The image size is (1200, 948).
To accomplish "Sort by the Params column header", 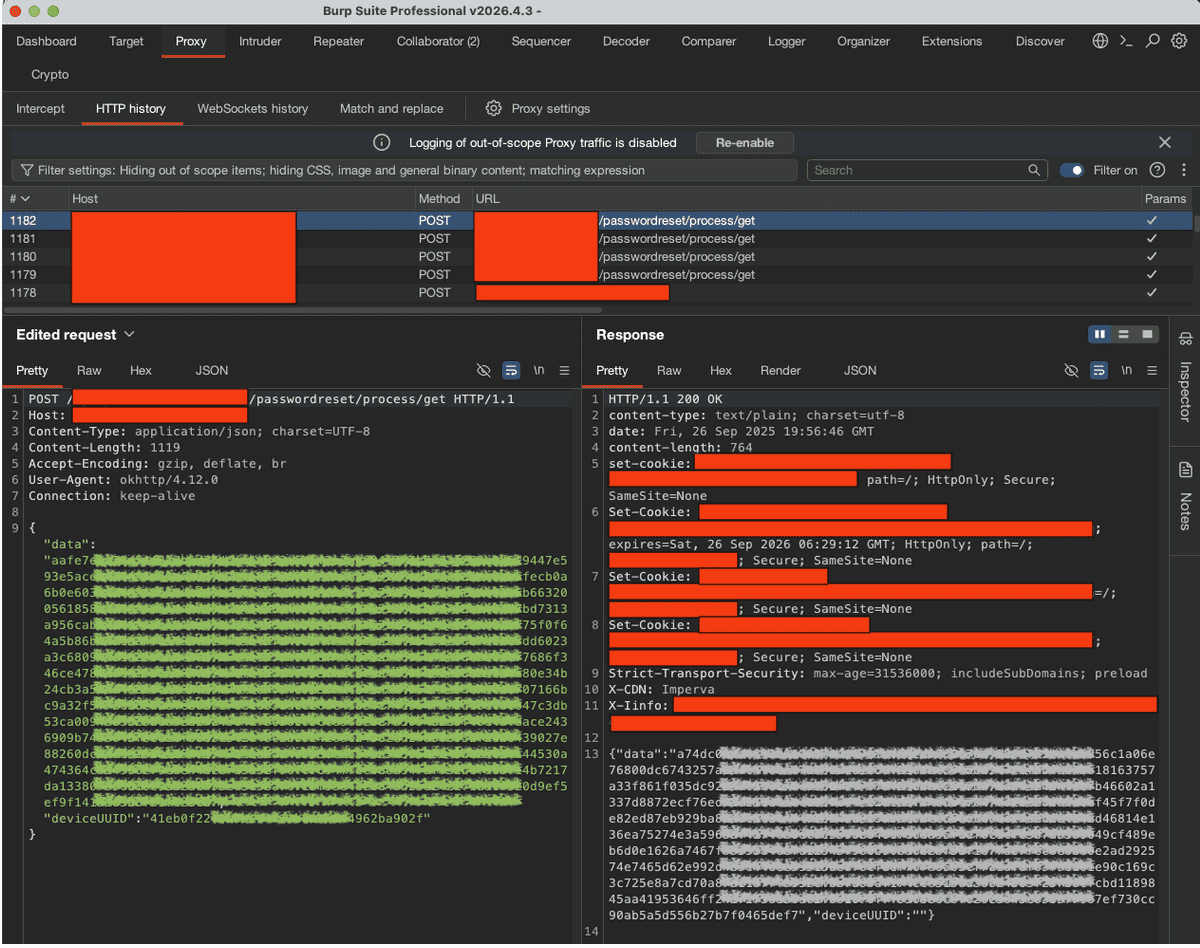I will (1166, 199).
